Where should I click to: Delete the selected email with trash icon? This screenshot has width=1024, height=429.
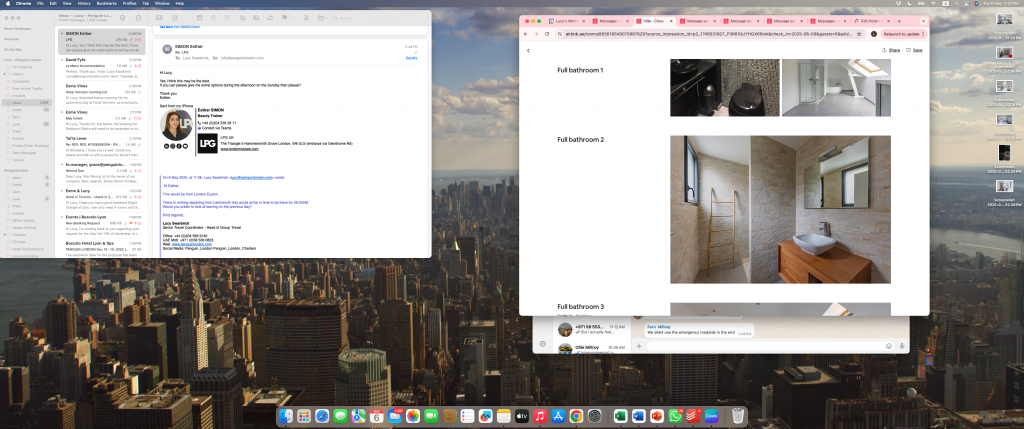[x=213, y=18]
